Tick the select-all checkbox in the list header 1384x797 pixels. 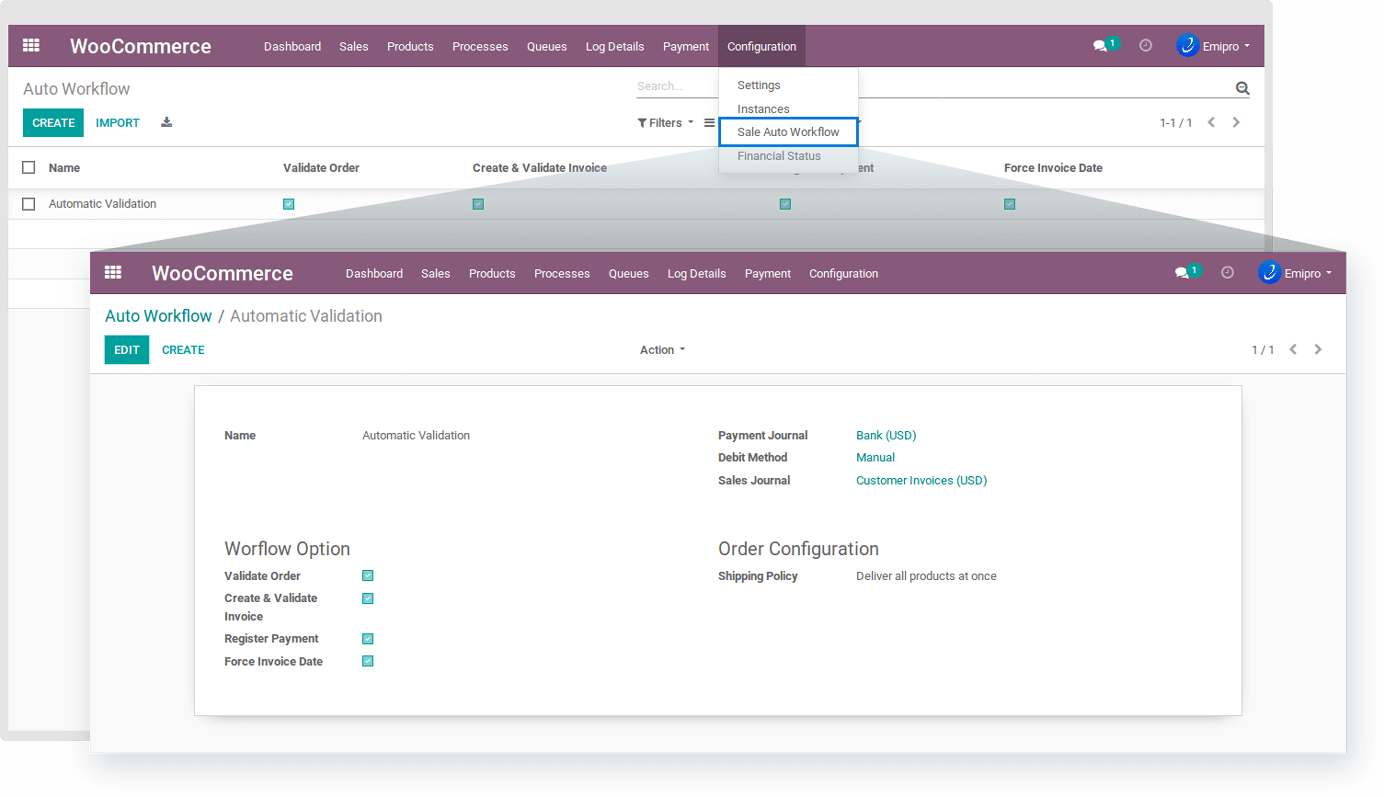point(29,168)
